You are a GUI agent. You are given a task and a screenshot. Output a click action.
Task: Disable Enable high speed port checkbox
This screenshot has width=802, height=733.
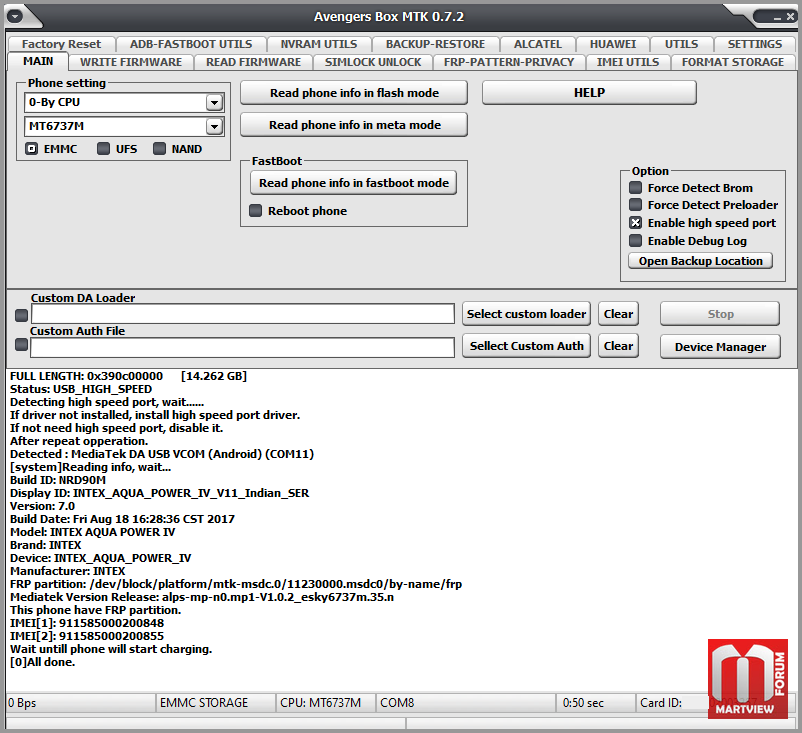[635, 223]
